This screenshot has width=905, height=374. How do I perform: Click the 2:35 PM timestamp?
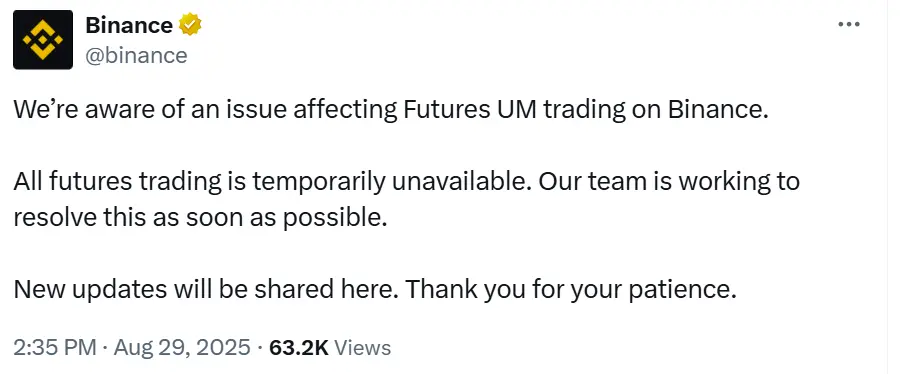pos(54,347)
